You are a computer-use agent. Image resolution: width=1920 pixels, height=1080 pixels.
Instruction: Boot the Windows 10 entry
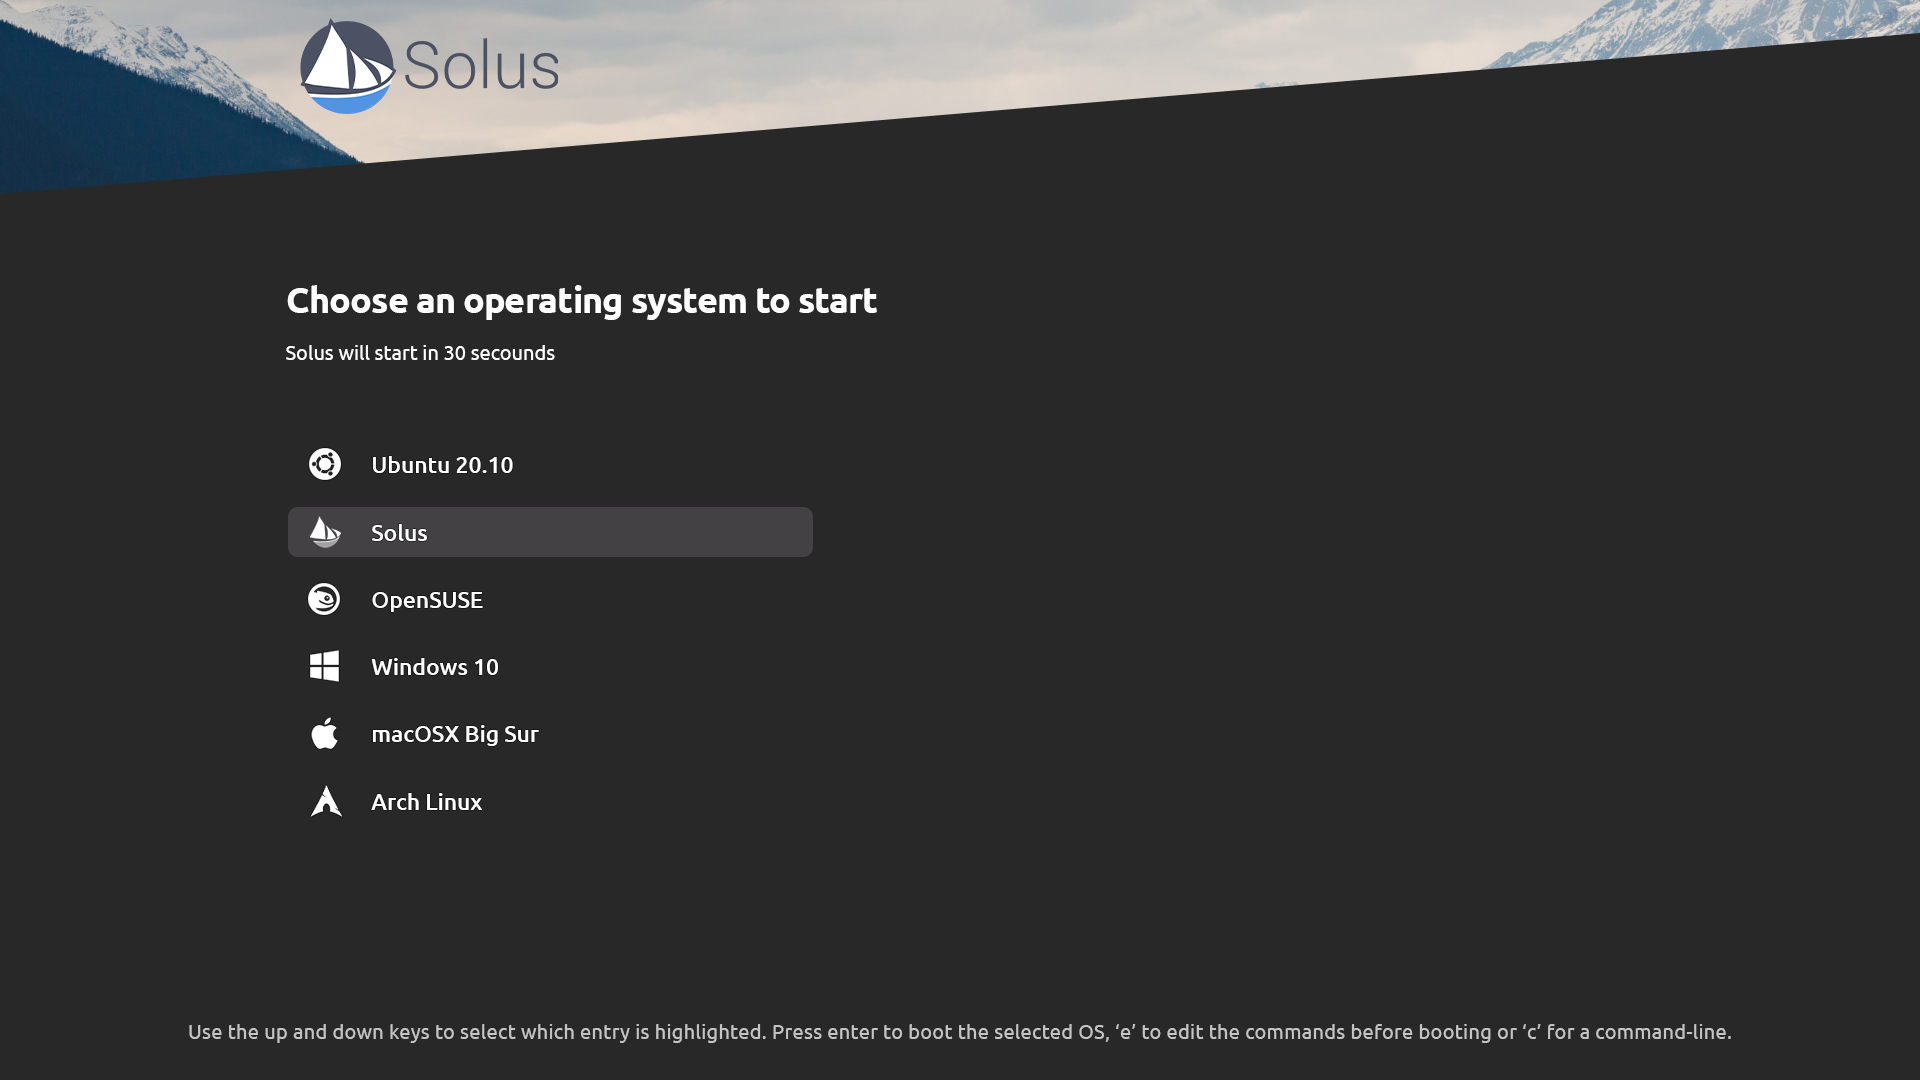435,667
